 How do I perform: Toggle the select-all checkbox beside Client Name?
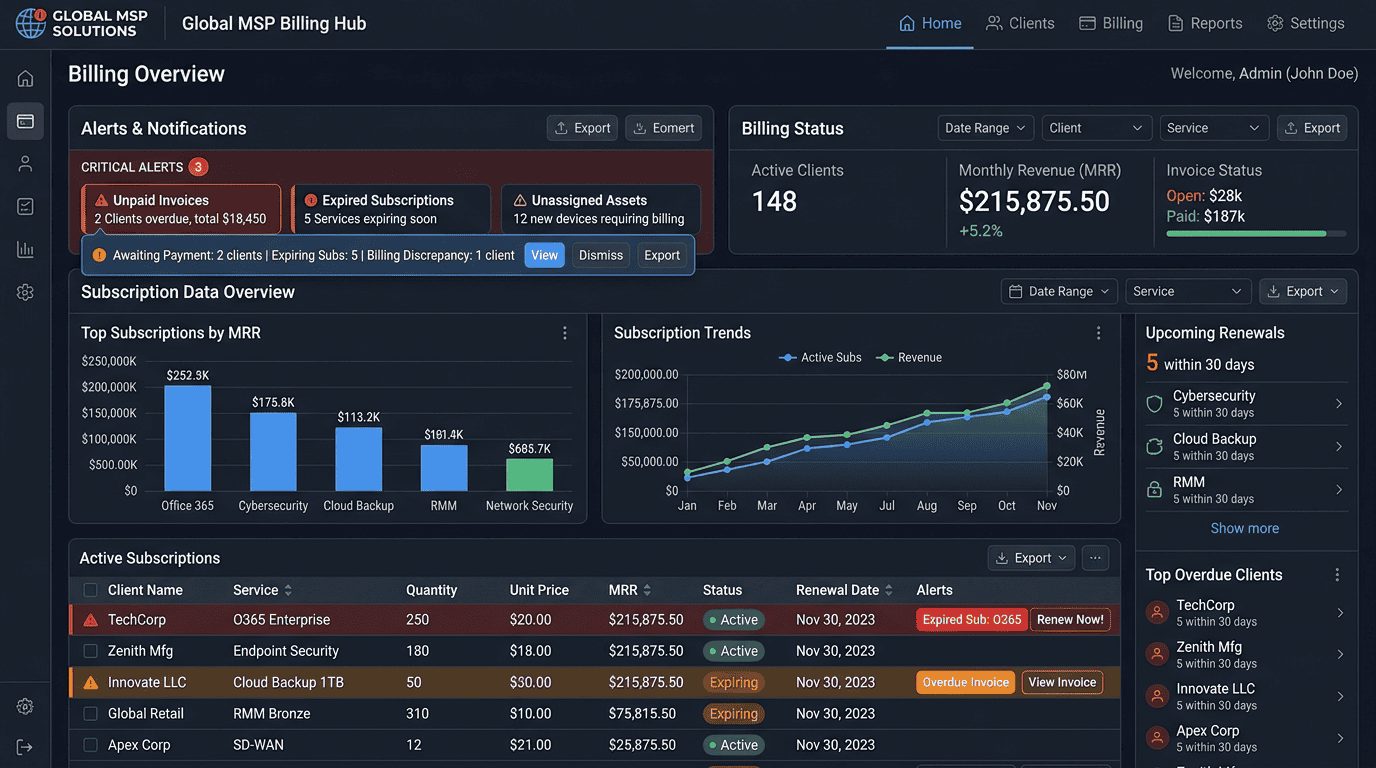pyautogui.click(x=91, y=590)
